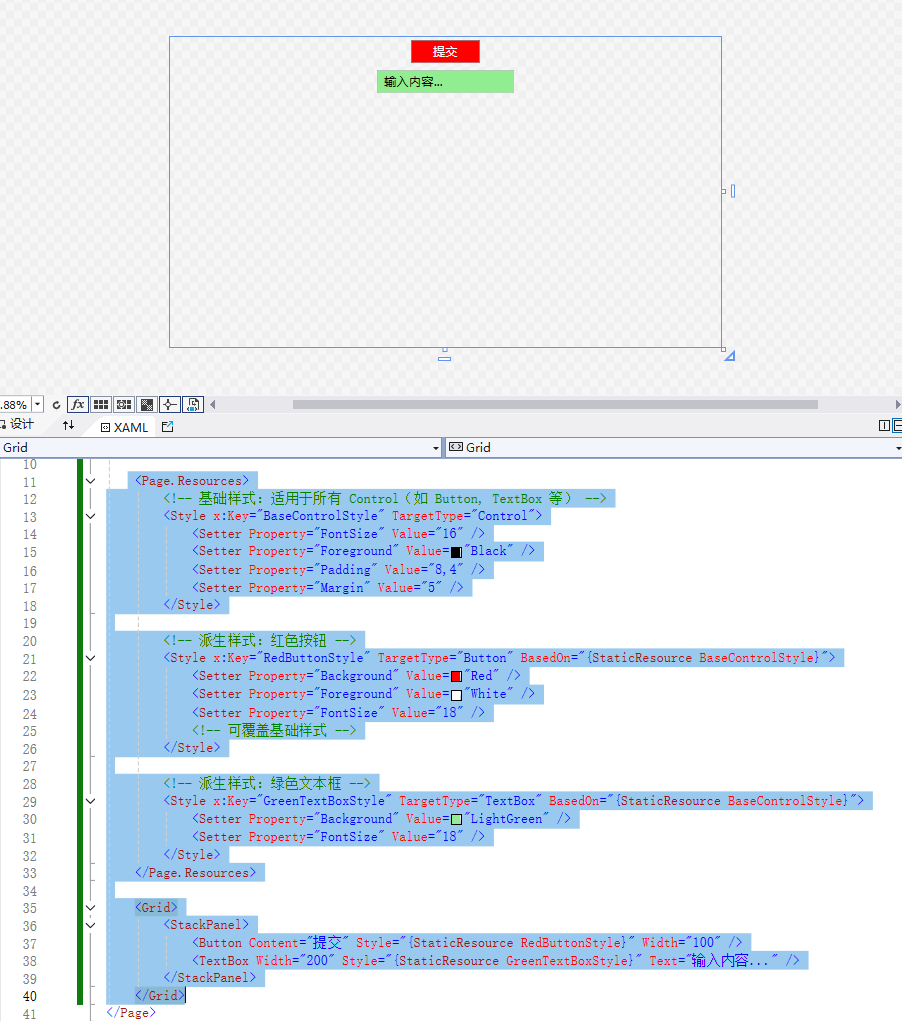Click the 派生样式：红色按钮 comment
902x1021 pixels.
(x=260, y=640)
